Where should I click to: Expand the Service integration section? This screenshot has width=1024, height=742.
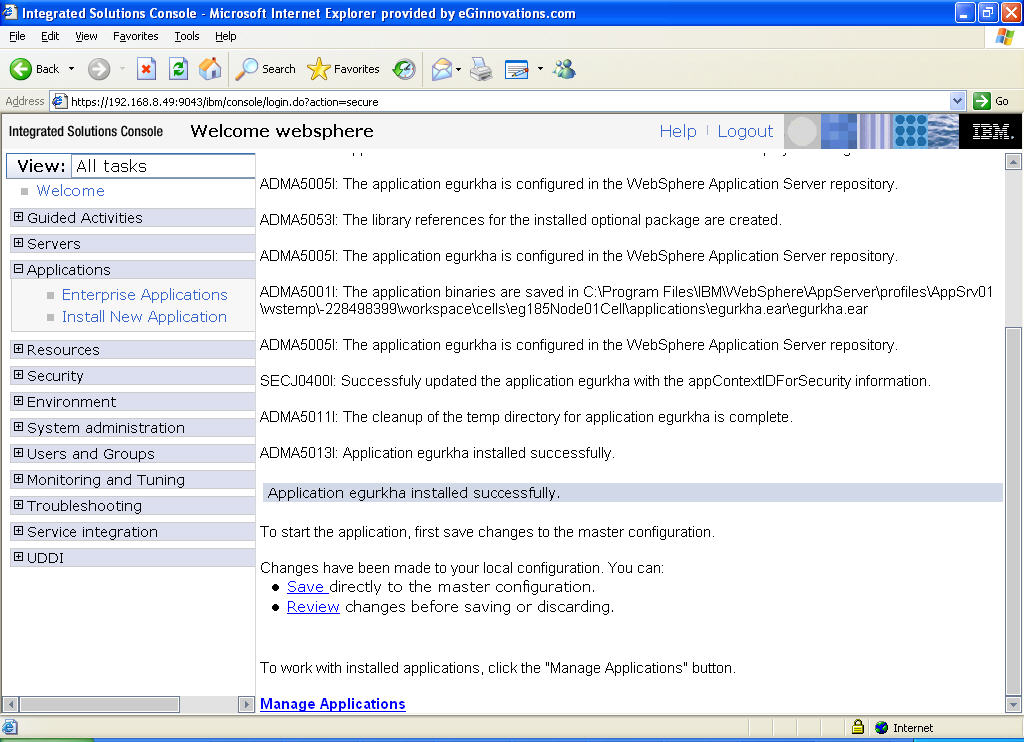click(x=18, y=531)
